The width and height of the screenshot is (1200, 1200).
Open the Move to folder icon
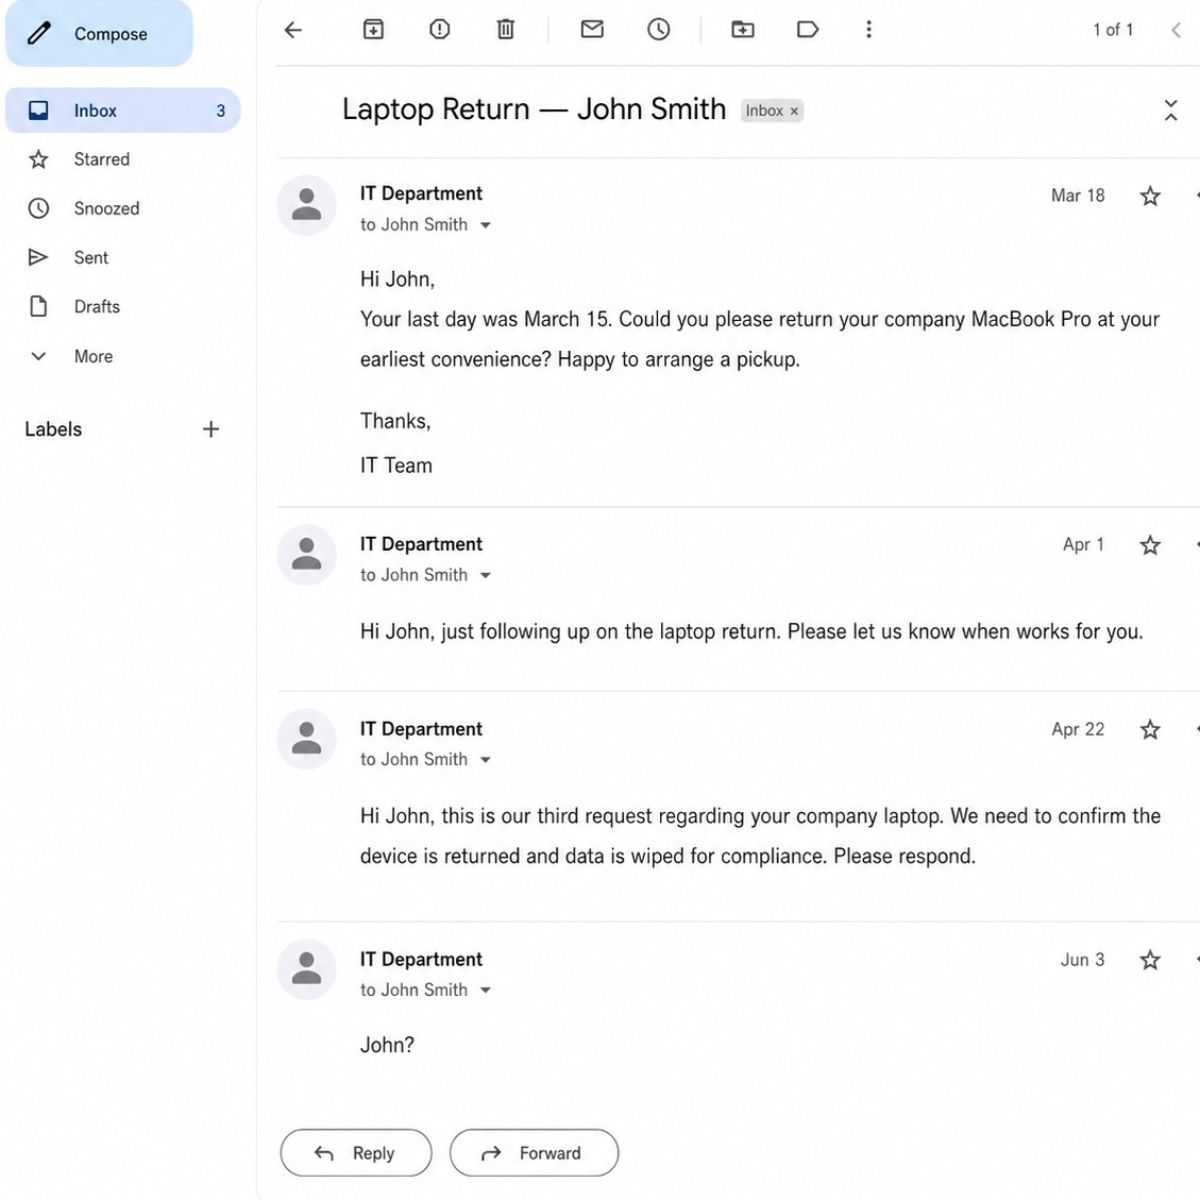tap(743, 30)
